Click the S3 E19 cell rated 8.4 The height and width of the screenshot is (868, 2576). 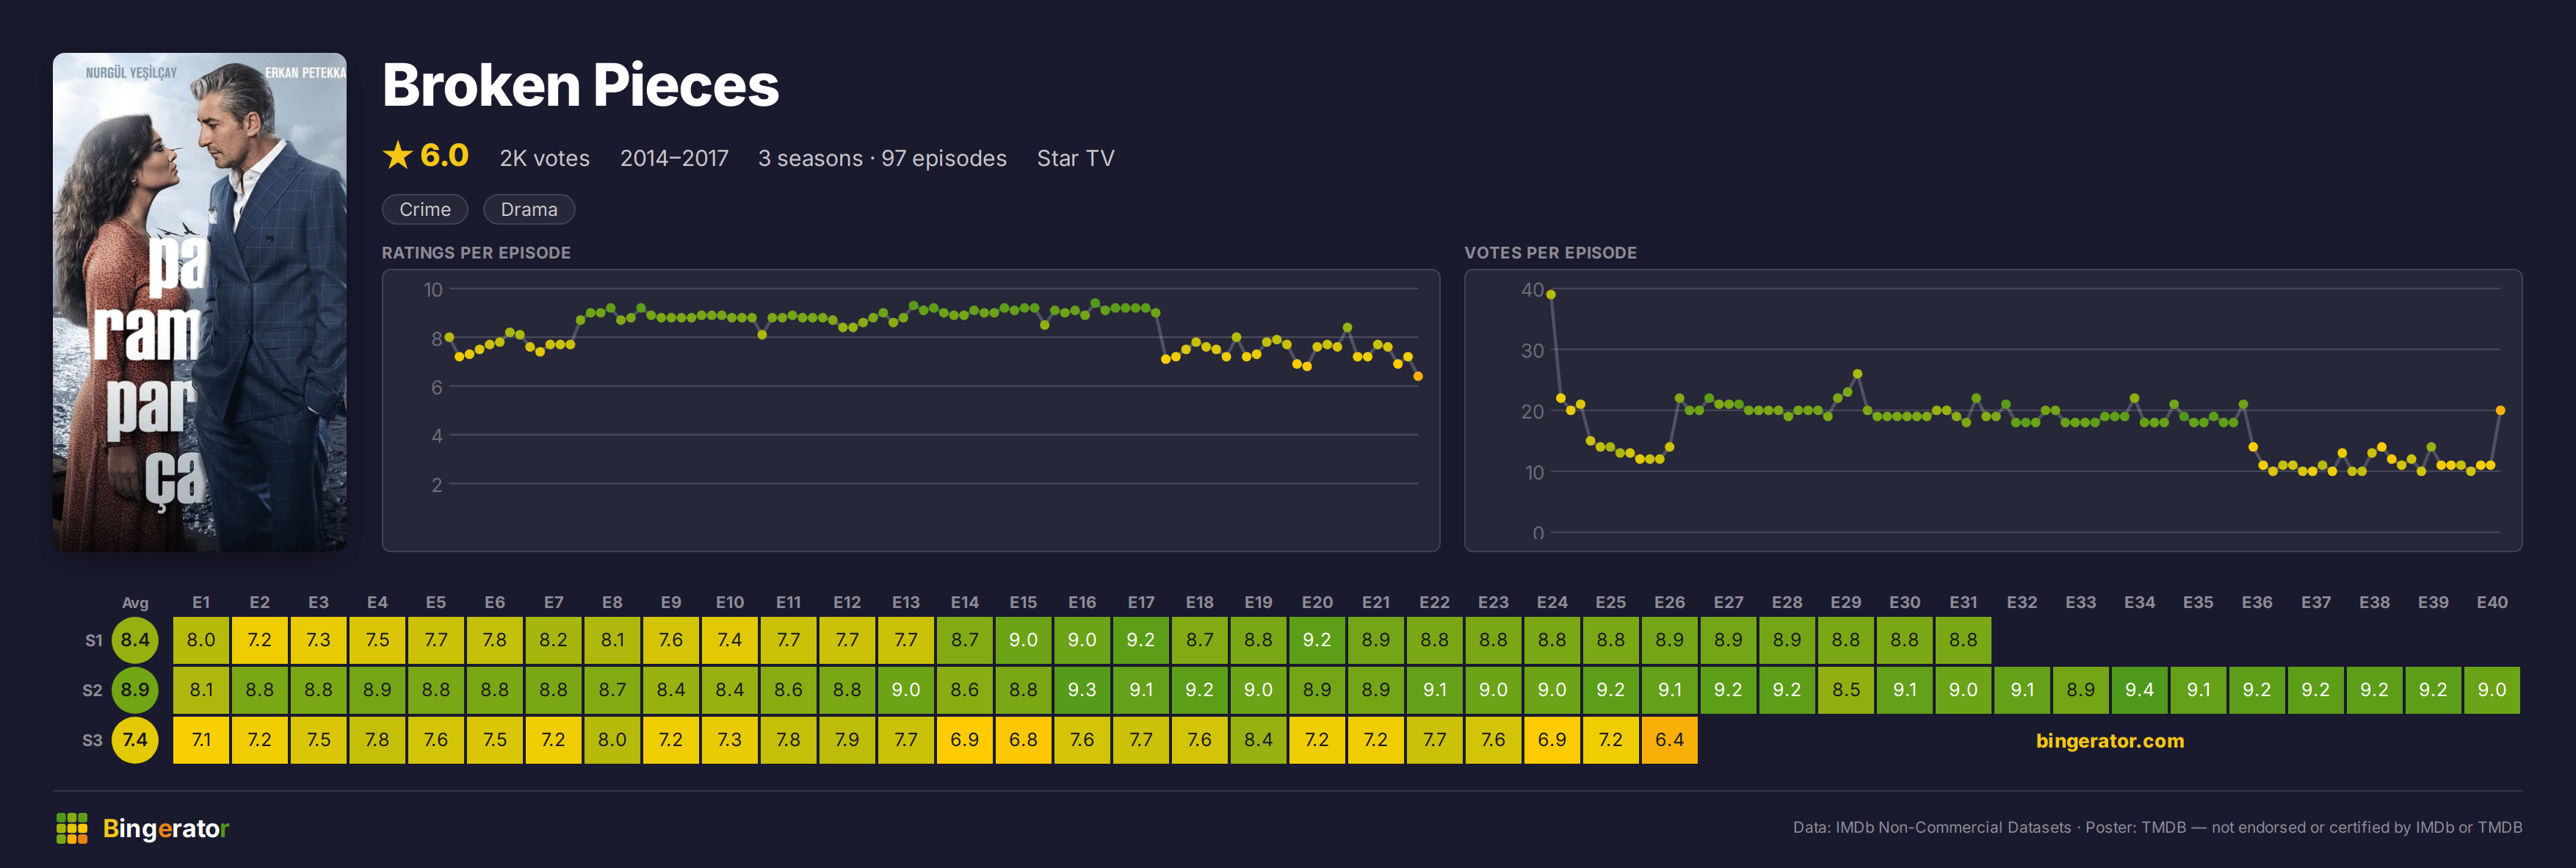pos(1258,740)
